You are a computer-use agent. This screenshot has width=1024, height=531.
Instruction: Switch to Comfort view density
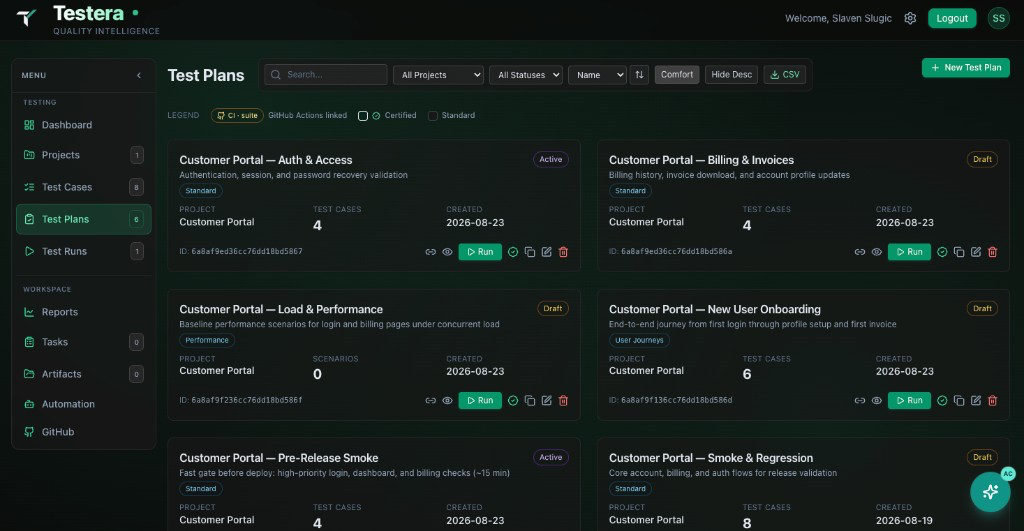tap(677, 74)
